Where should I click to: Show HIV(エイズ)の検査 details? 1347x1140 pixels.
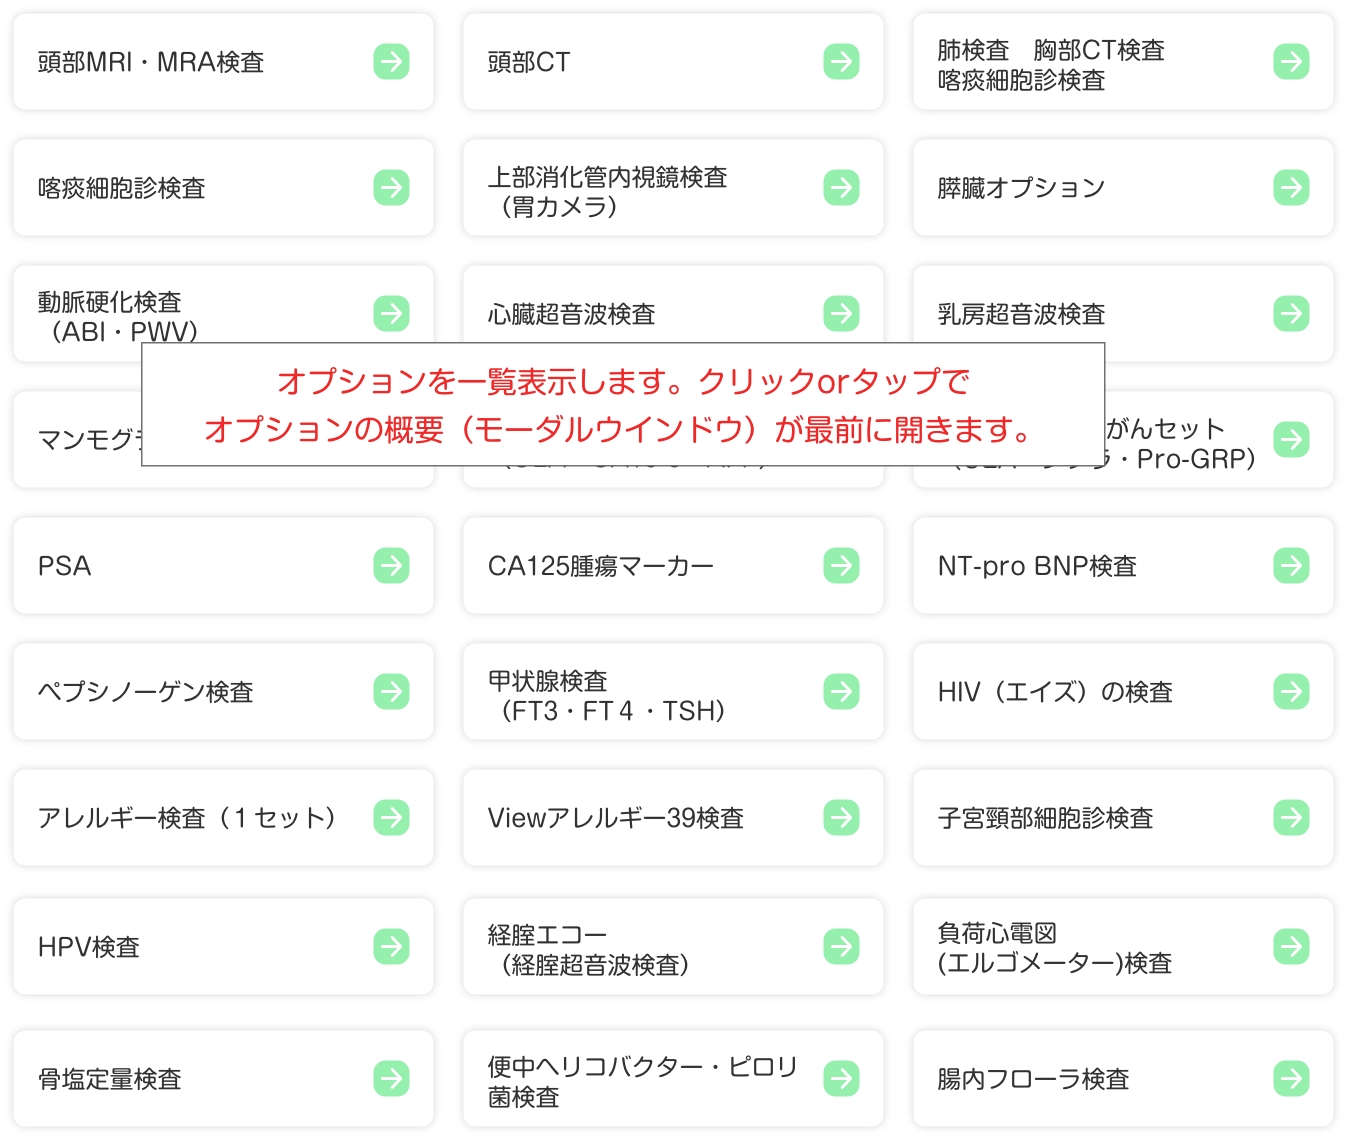[x=1122, y=692]
